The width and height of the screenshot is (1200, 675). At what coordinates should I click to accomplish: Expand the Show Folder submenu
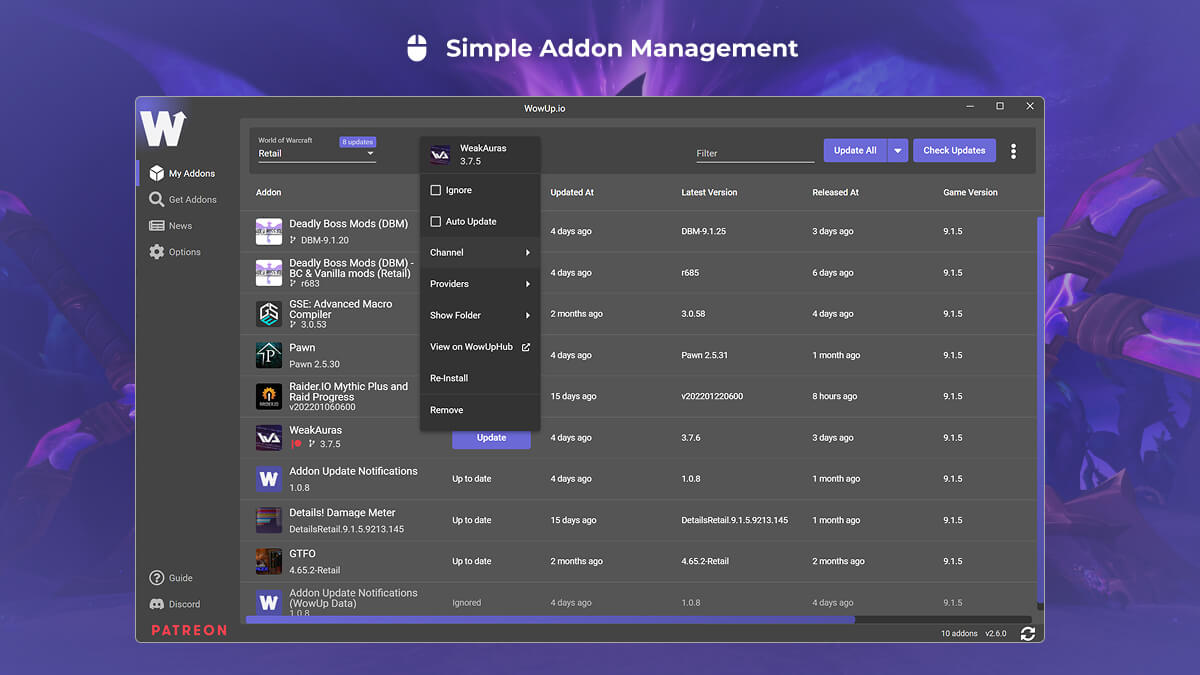pos(480,316)
